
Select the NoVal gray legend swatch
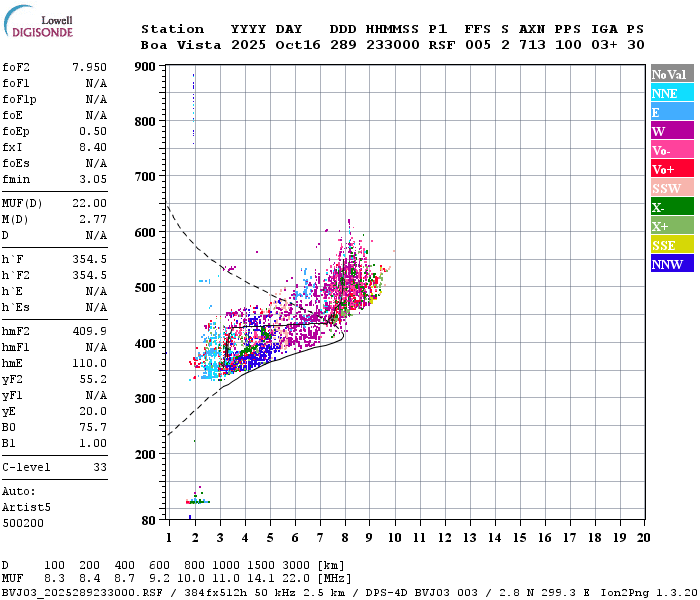pyautogui.click(x=672, y=74)
